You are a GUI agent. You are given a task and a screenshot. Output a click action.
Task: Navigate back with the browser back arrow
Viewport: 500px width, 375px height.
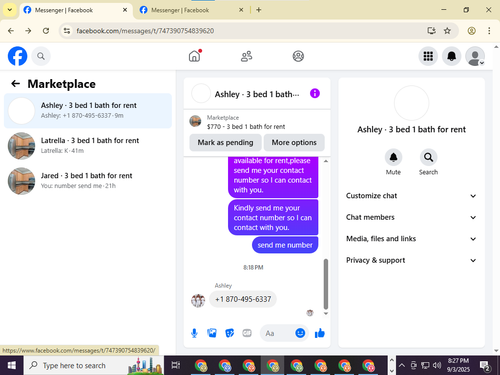[11, 31]
